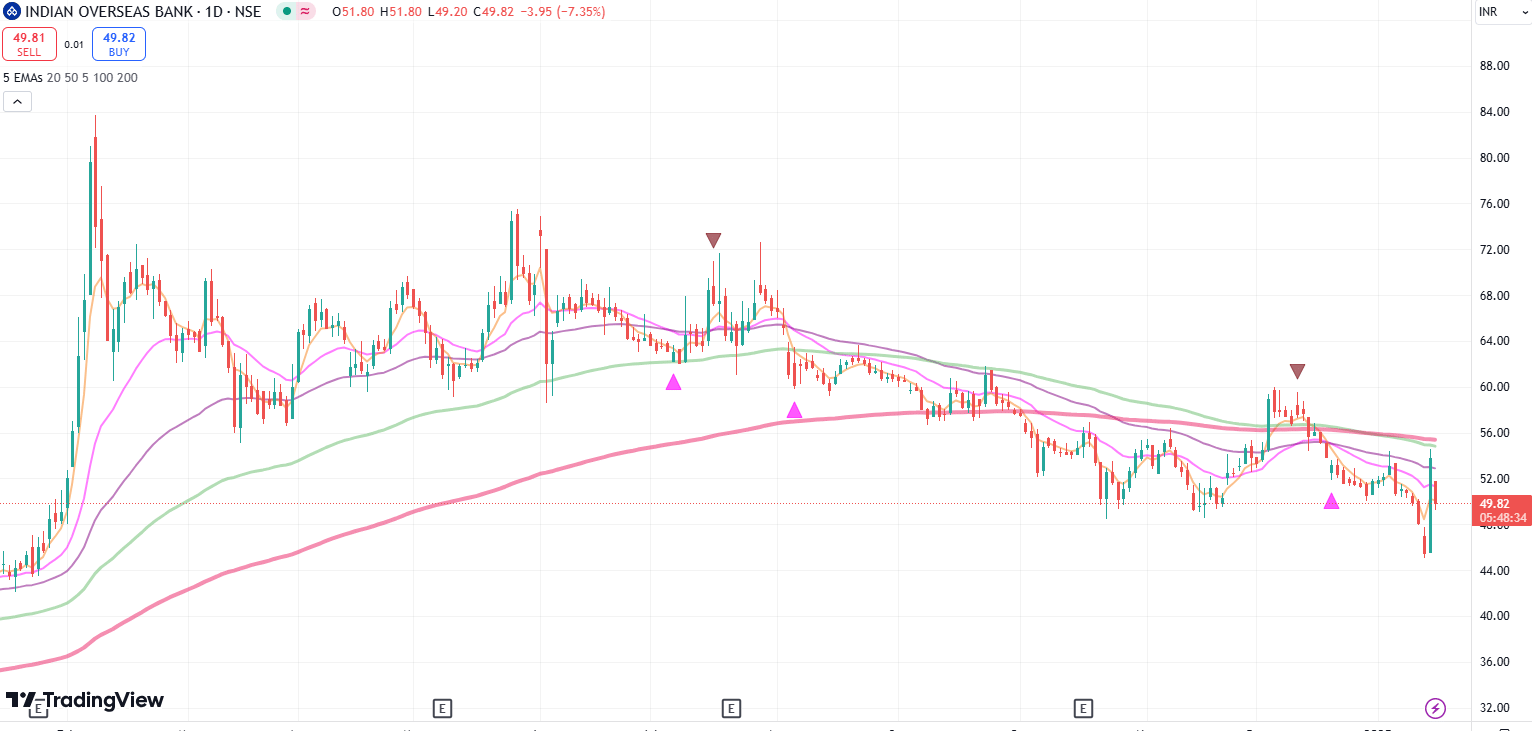Click the pink up-triangle marker near 50.00
Image resolution: width=1532 pixels, height=731 pixels.
[x=1331, y=501]
